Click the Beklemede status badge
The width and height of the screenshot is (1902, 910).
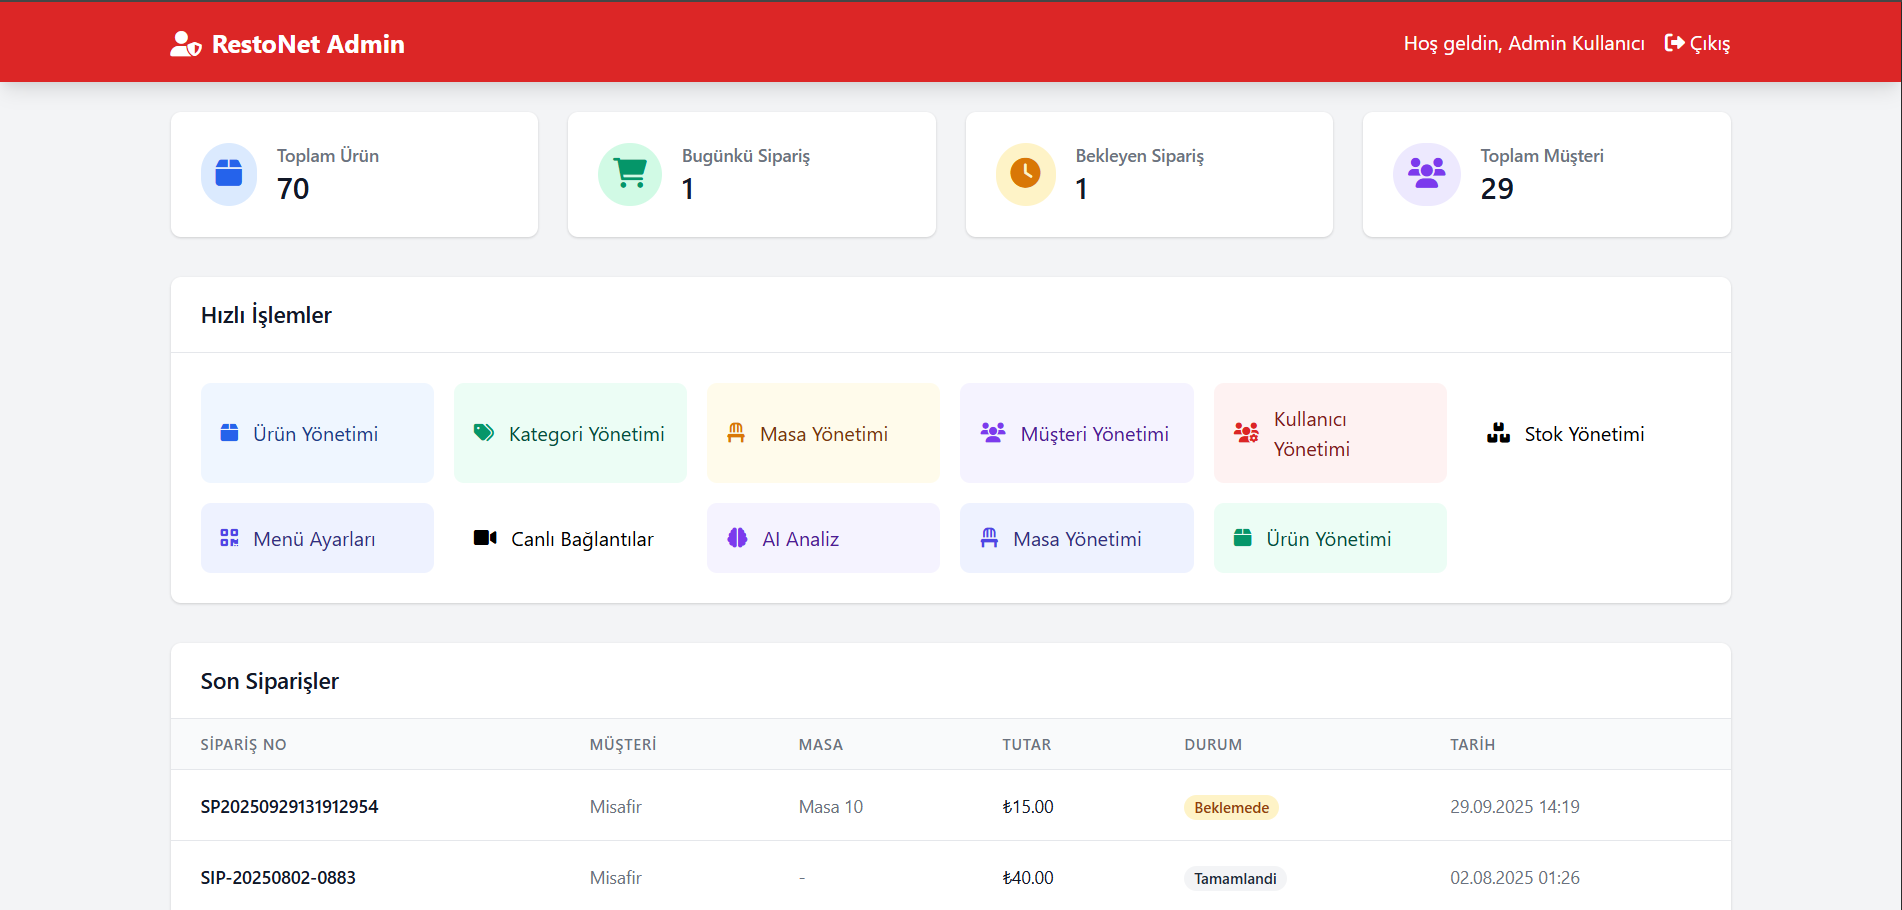tap(1231, 808)
